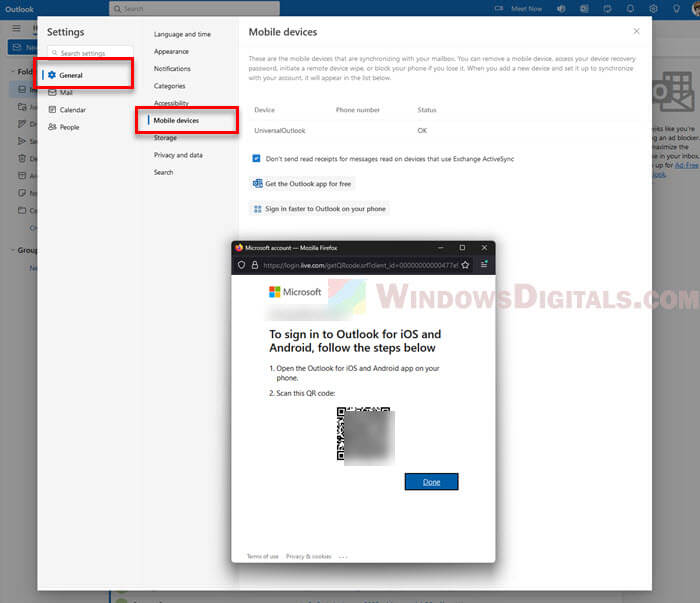This screenshot has height=603, width=700.
Task: Open Accessibility settings
Action: click(171, 103)
